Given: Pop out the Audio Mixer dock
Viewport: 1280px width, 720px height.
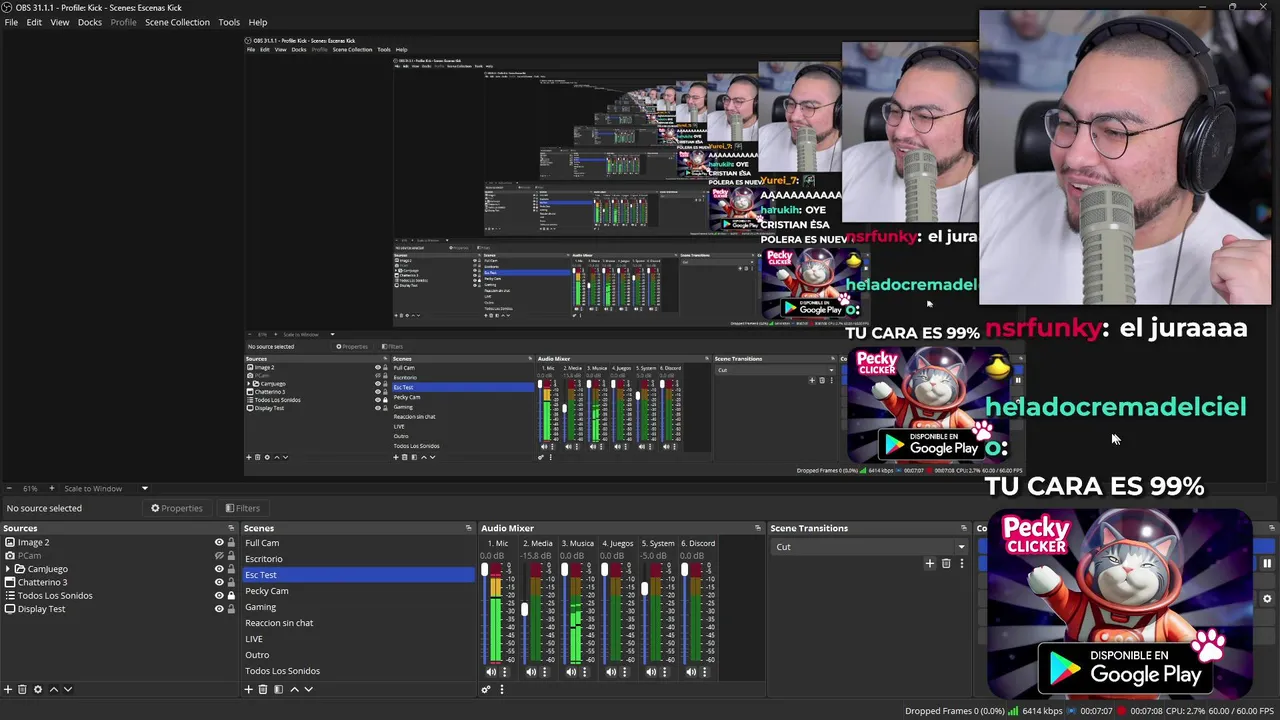Looking at the screenshot, I should coord(757,528).
